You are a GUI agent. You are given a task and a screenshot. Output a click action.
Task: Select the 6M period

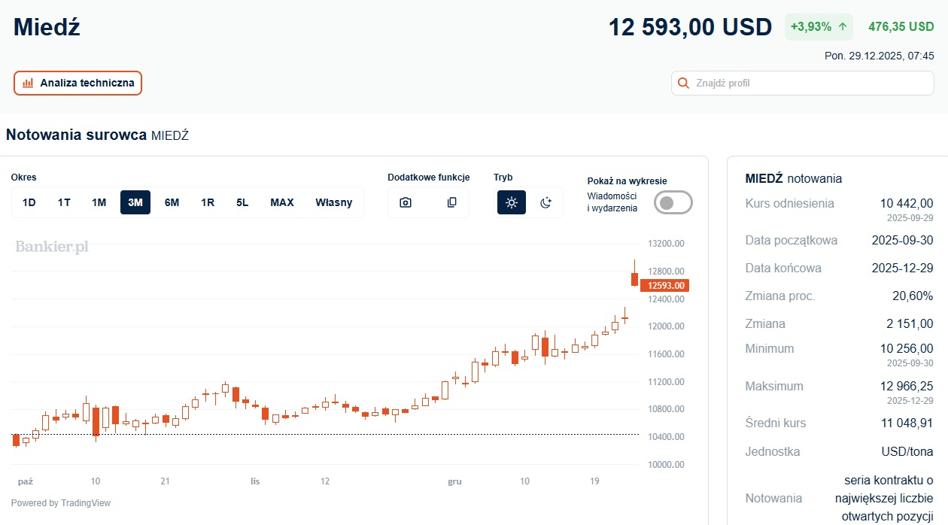pos(172,203)
